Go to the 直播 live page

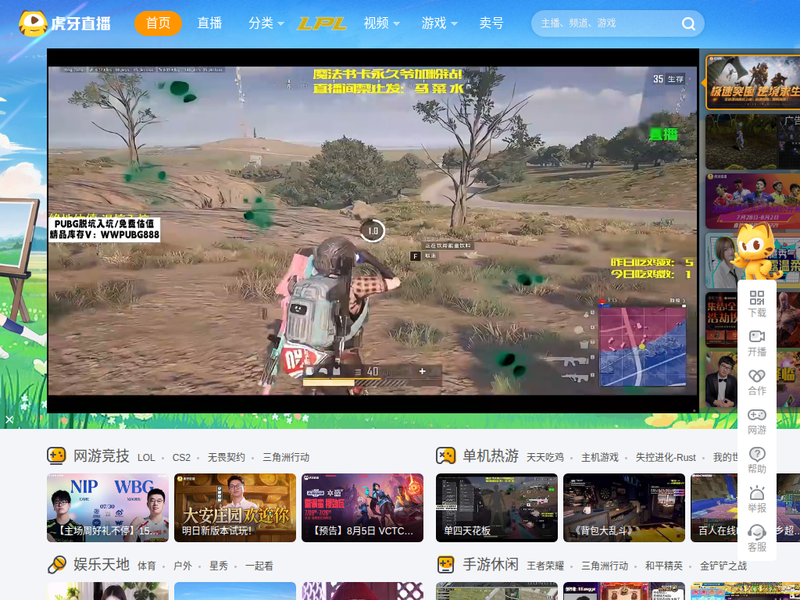[x=210, y=23]
